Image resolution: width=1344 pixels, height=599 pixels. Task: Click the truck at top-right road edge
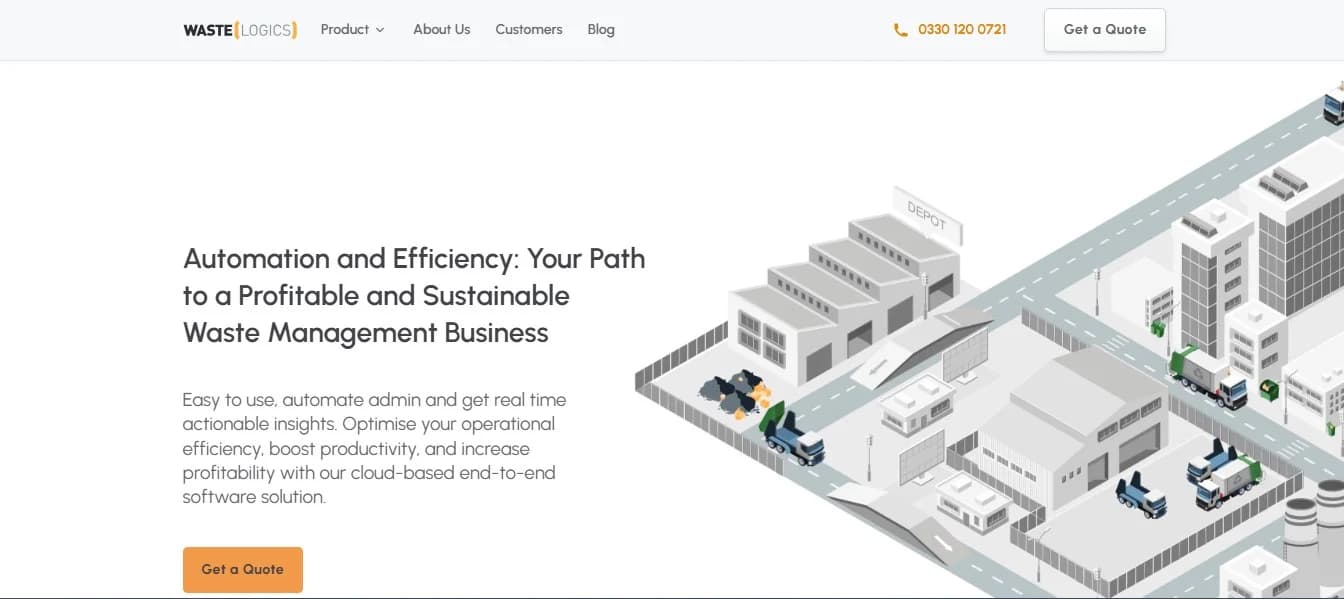click(1333, 104)
